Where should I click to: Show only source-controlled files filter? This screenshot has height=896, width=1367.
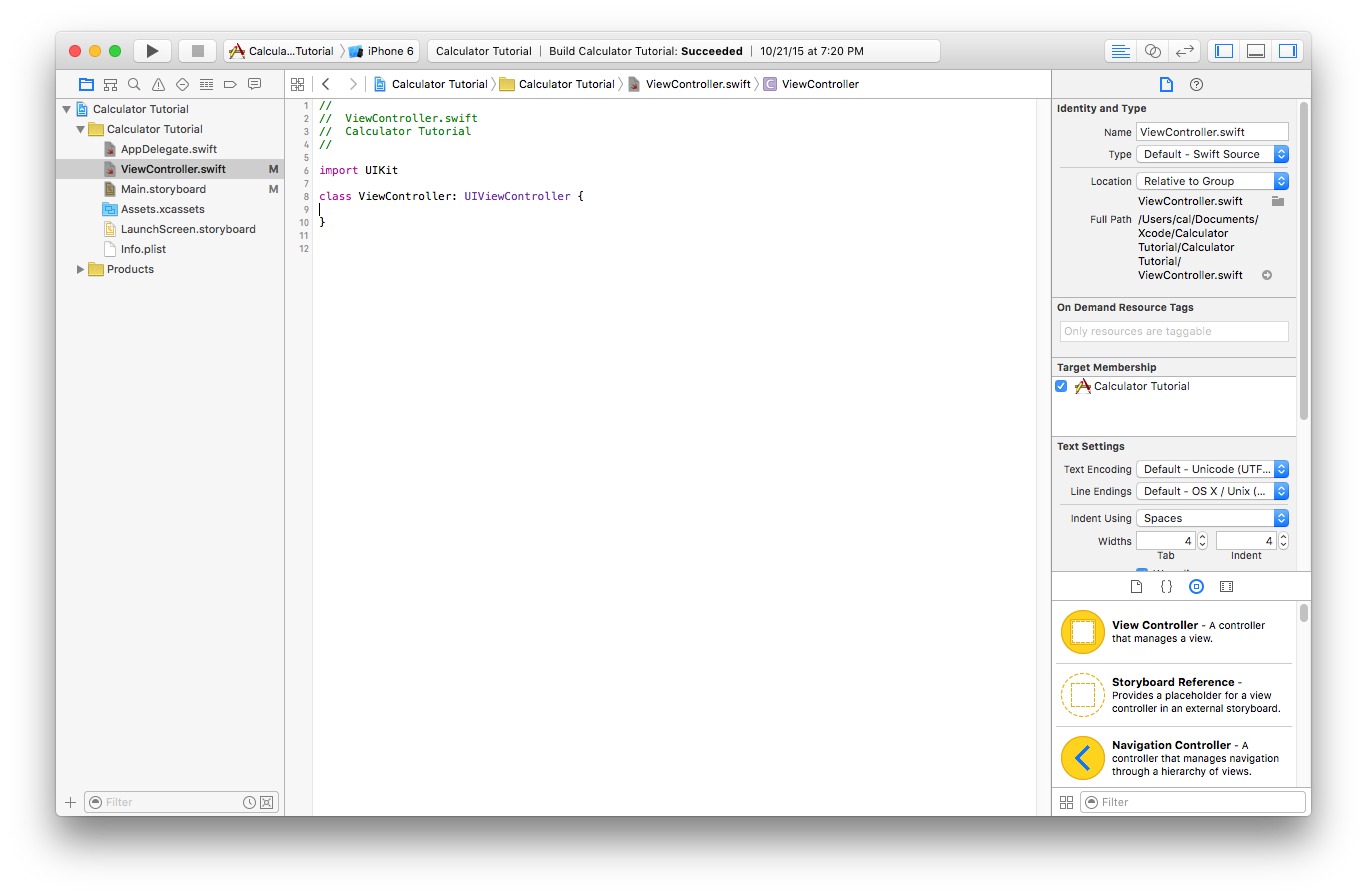point(266,802)
